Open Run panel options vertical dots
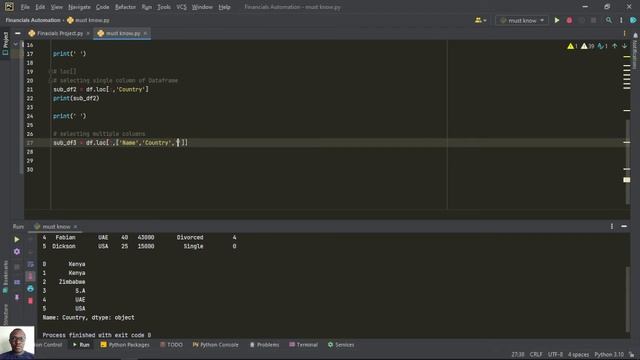 click(611, 227)
